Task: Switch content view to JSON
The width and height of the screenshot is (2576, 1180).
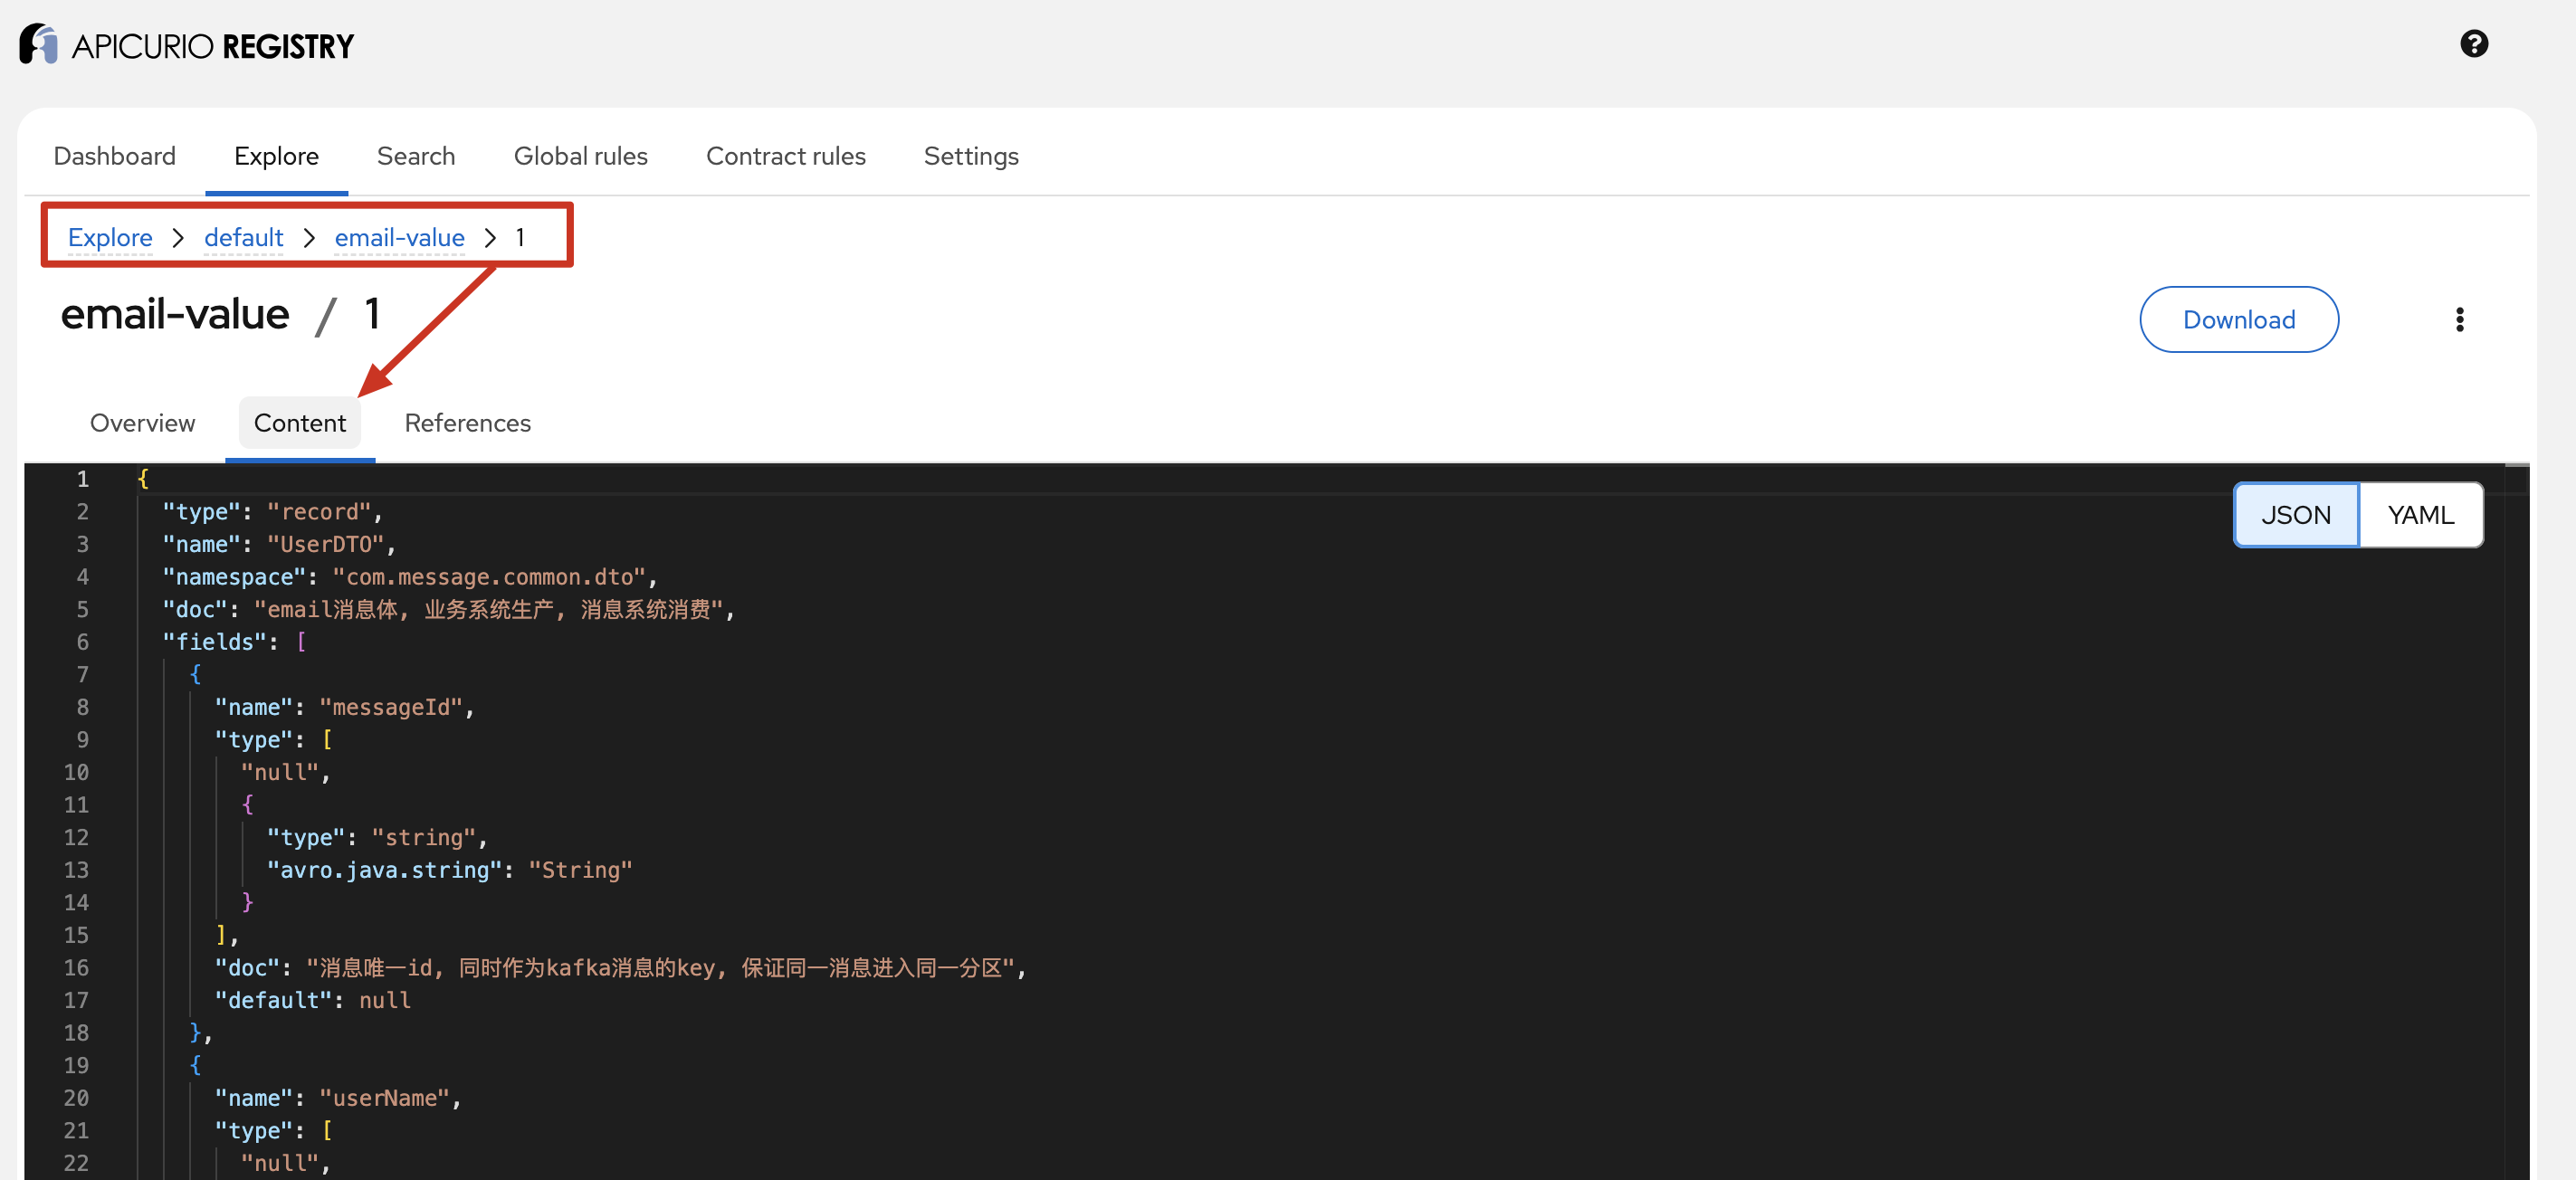Action: (2295, 515)
